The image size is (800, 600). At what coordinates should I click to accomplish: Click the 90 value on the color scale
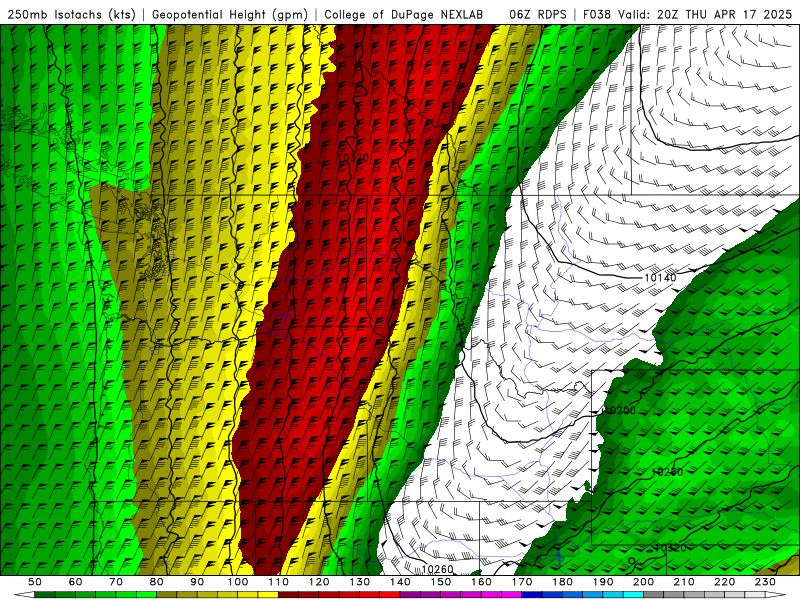(x=197, y=582)
